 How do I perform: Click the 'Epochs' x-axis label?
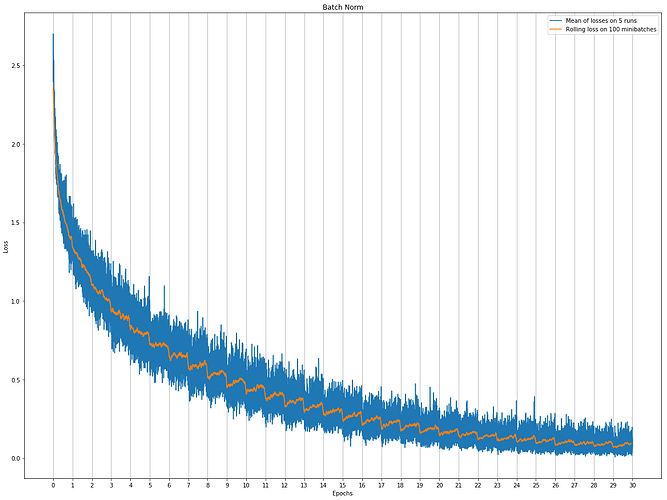point(342,492)
